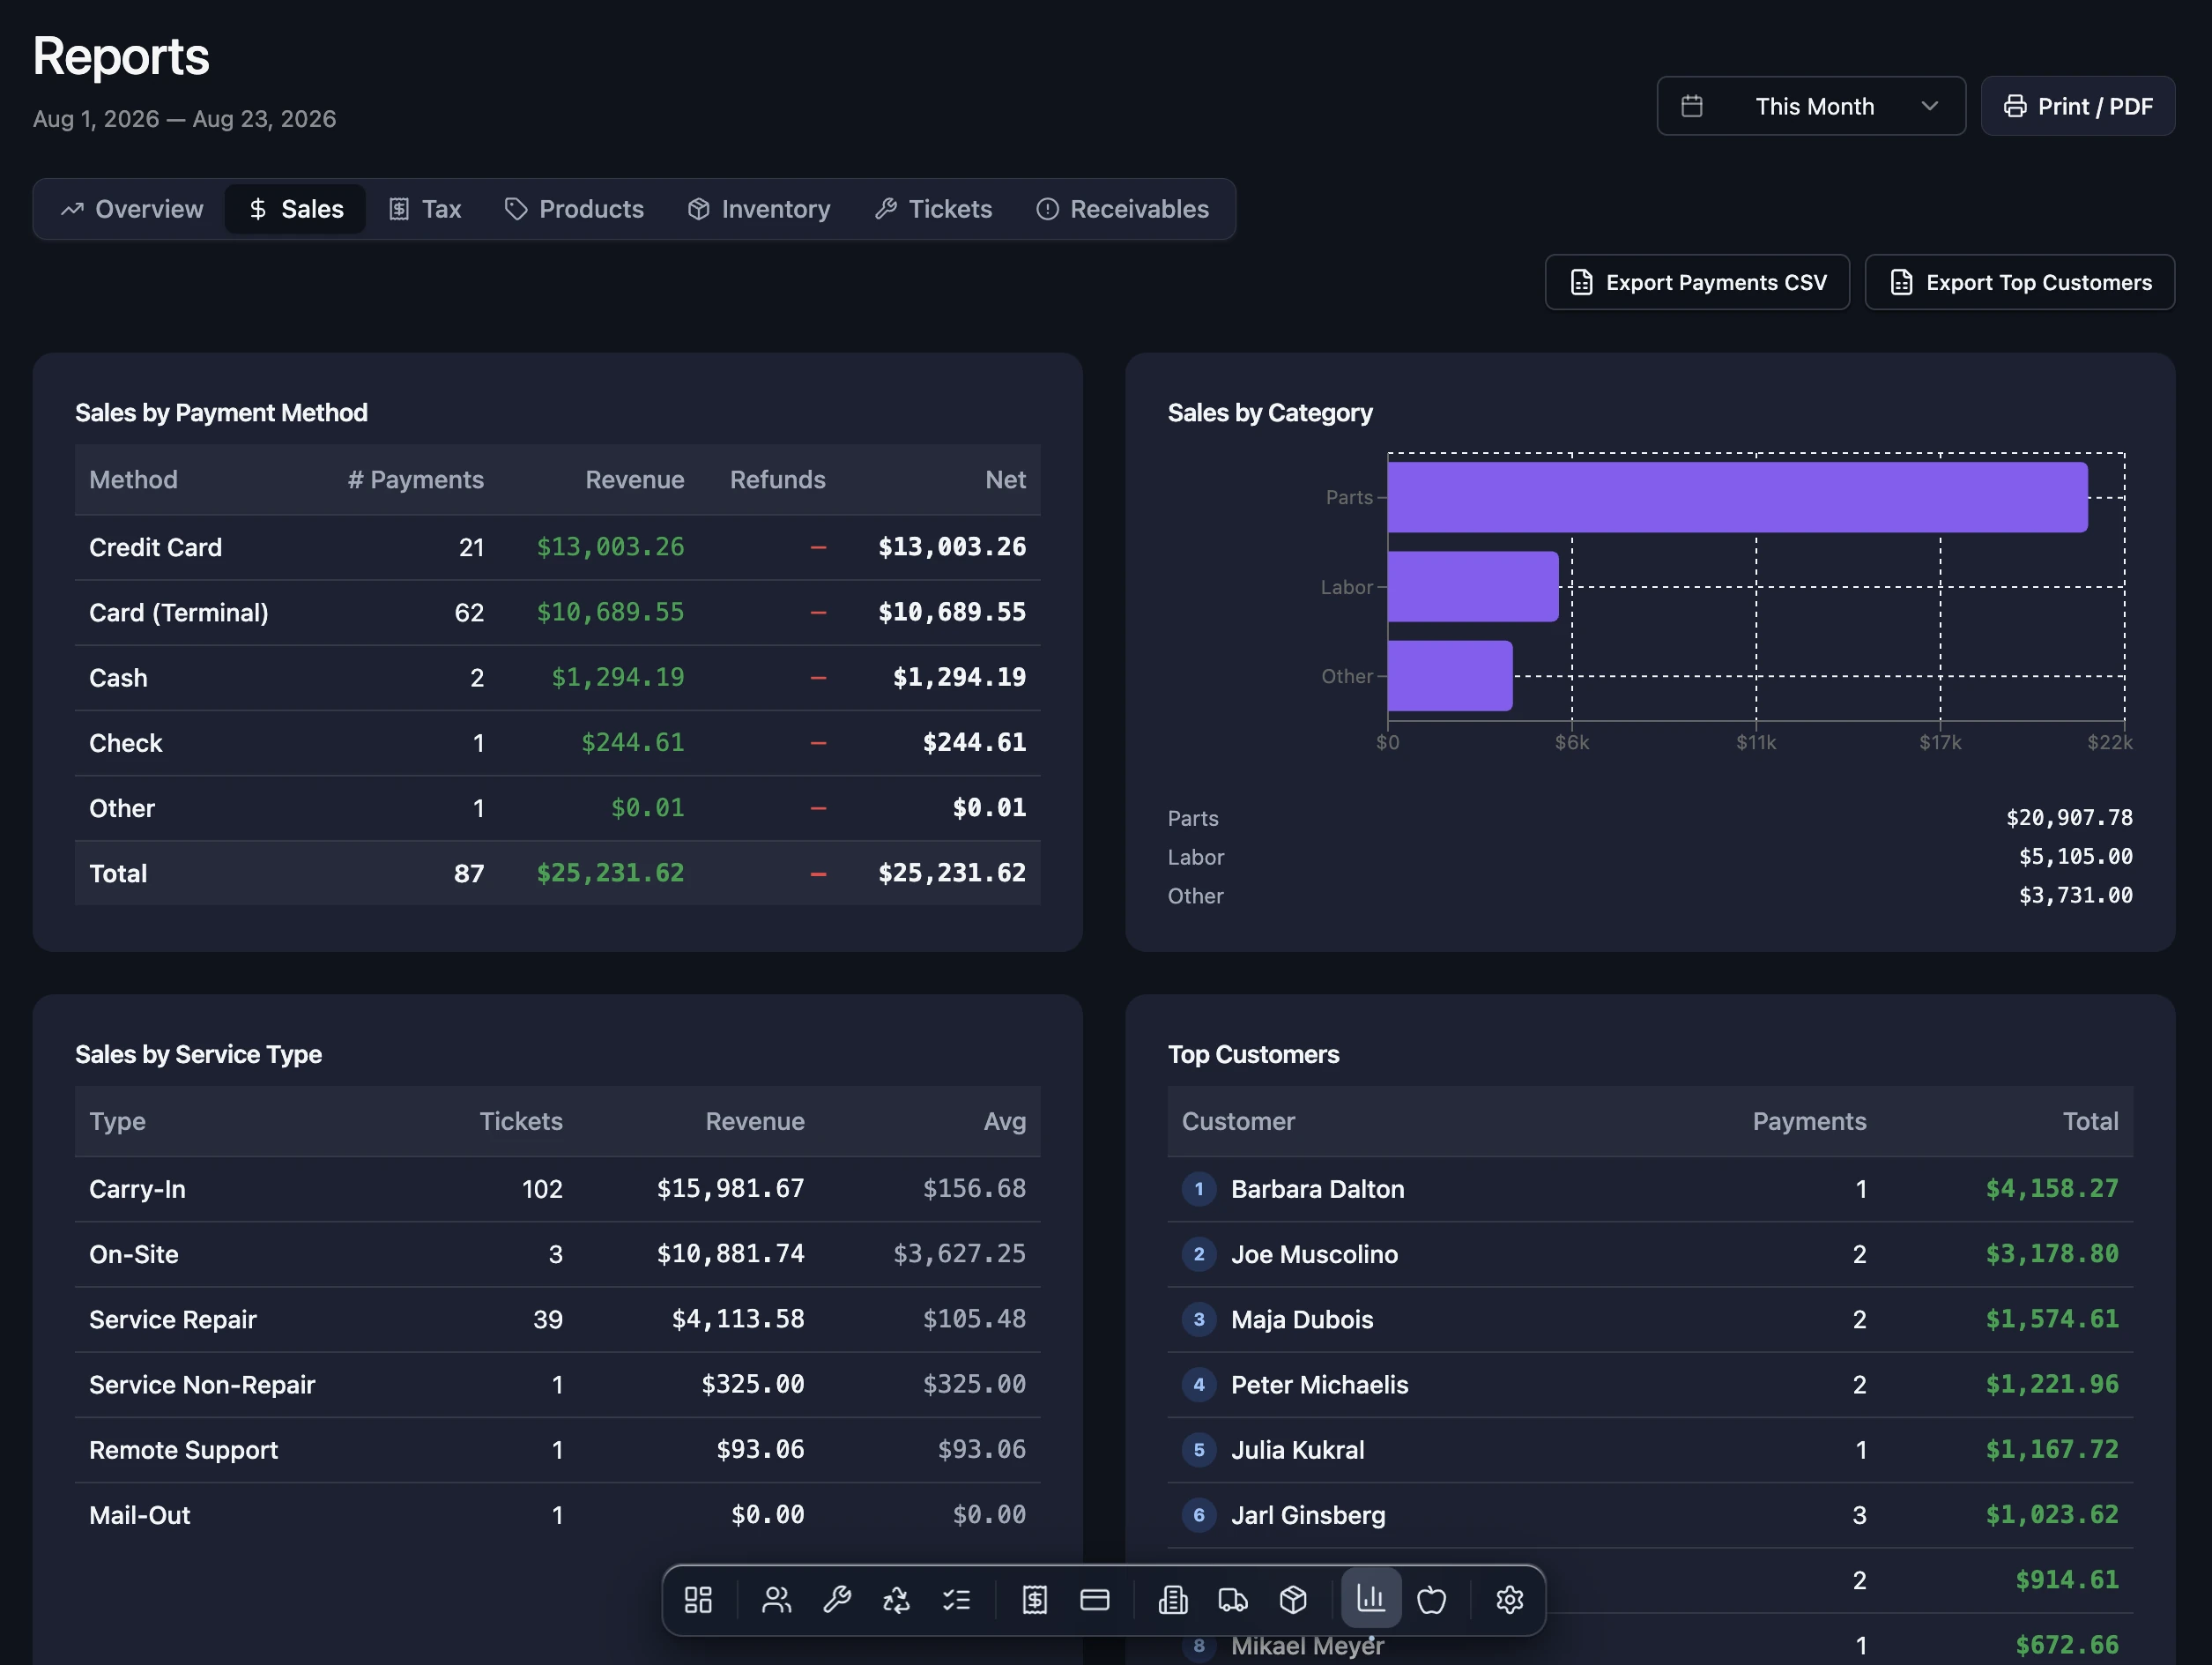Viewport: 2212px width, 1665px height.
Task: Click the calendar icon in date range selector
Action: point(1692,106)
